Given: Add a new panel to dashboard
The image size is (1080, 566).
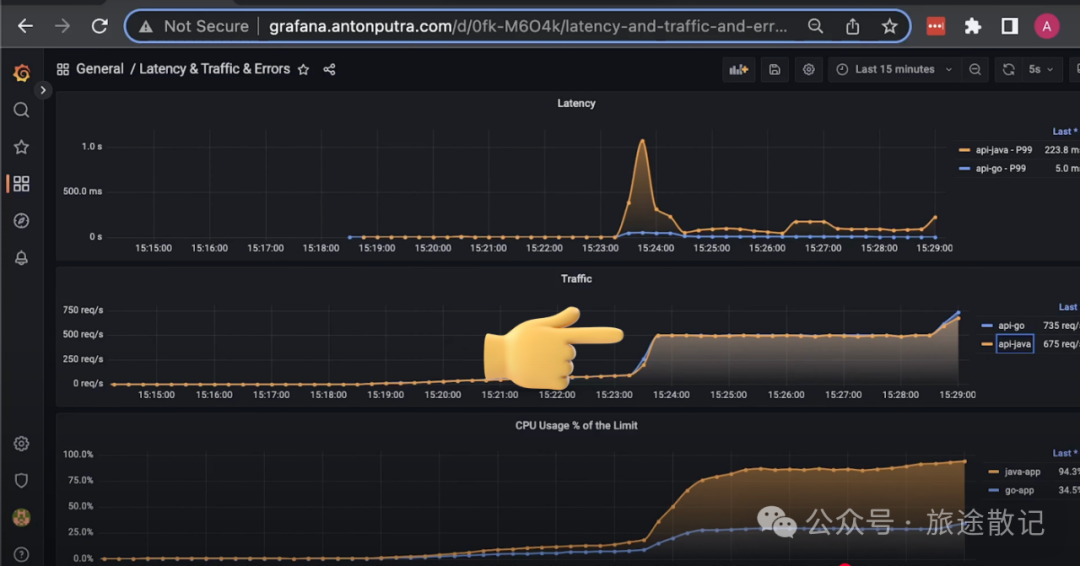Looking at the screenshot, I should pos(738,70).
